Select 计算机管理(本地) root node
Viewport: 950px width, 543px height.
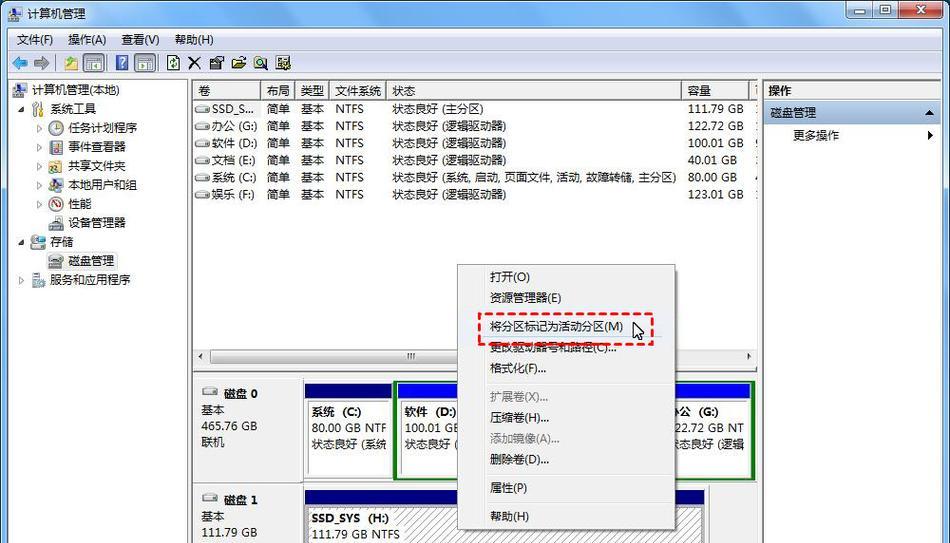(x=76, y=90)
